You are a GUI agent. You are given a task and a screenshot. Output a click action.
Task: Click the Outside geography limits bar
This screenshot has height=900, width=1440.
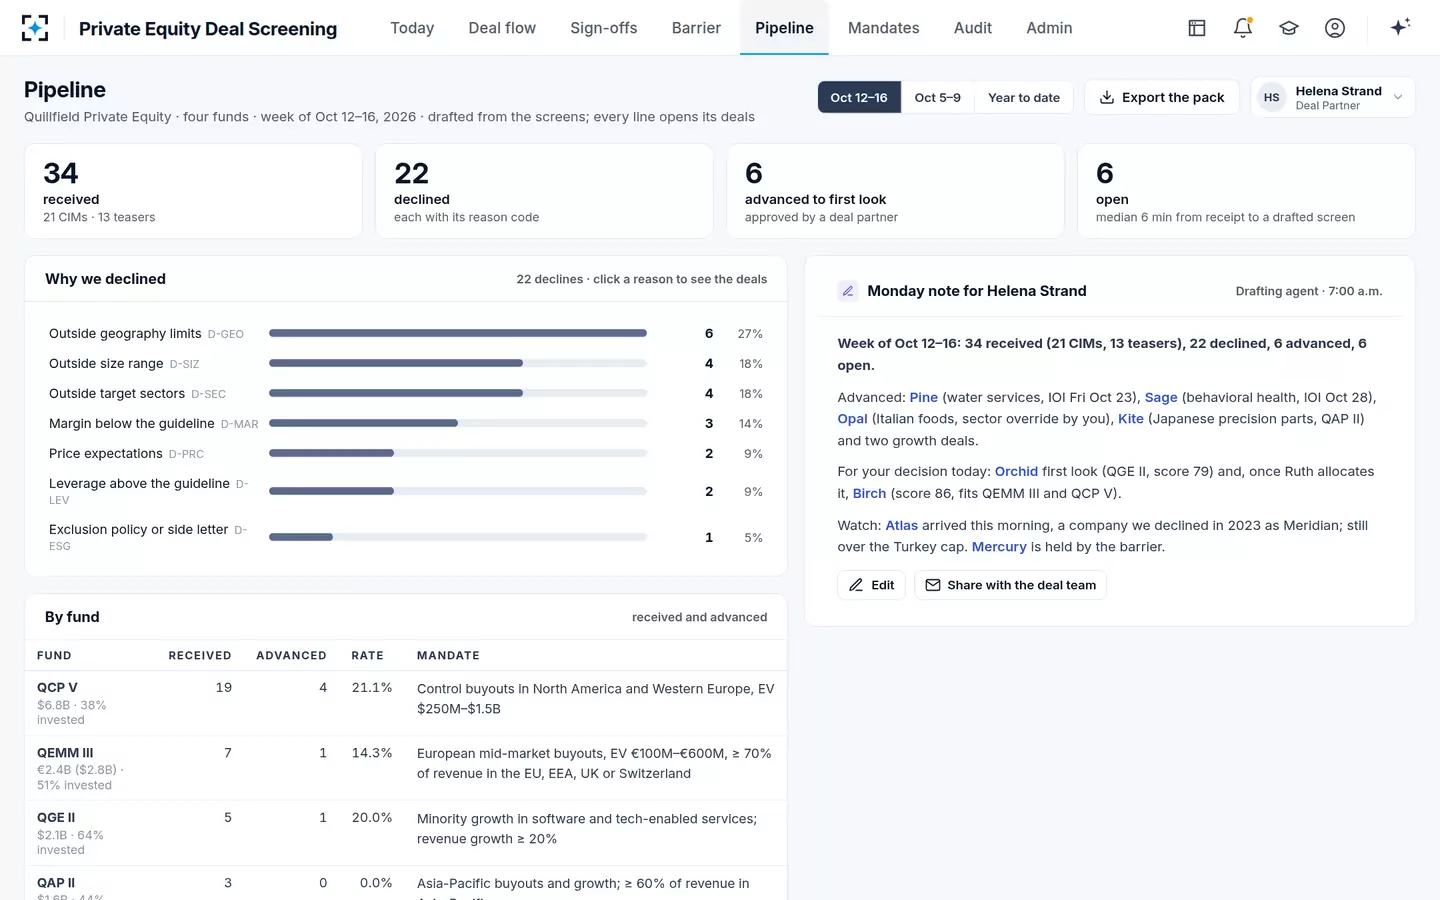[458, 333]
